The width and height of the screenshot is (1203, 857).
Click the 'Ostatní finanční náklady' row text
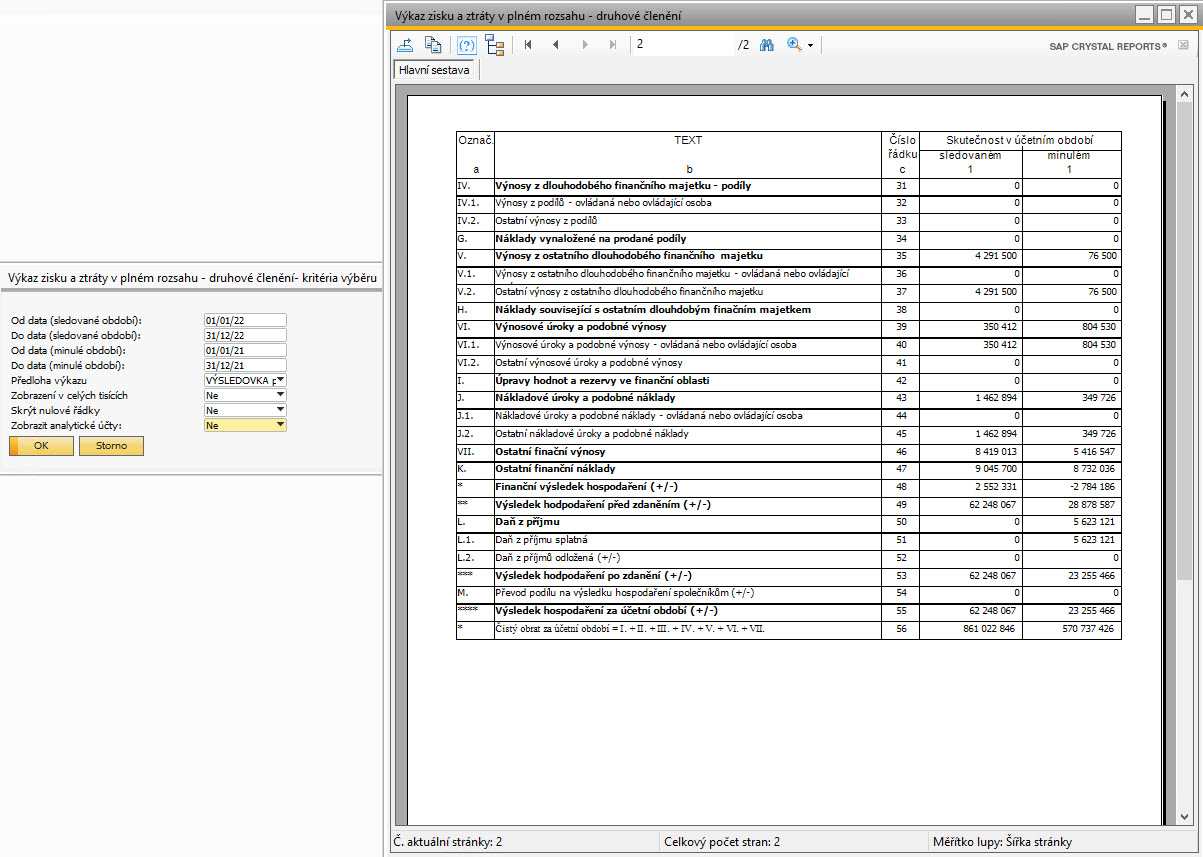tap(556, 468)
